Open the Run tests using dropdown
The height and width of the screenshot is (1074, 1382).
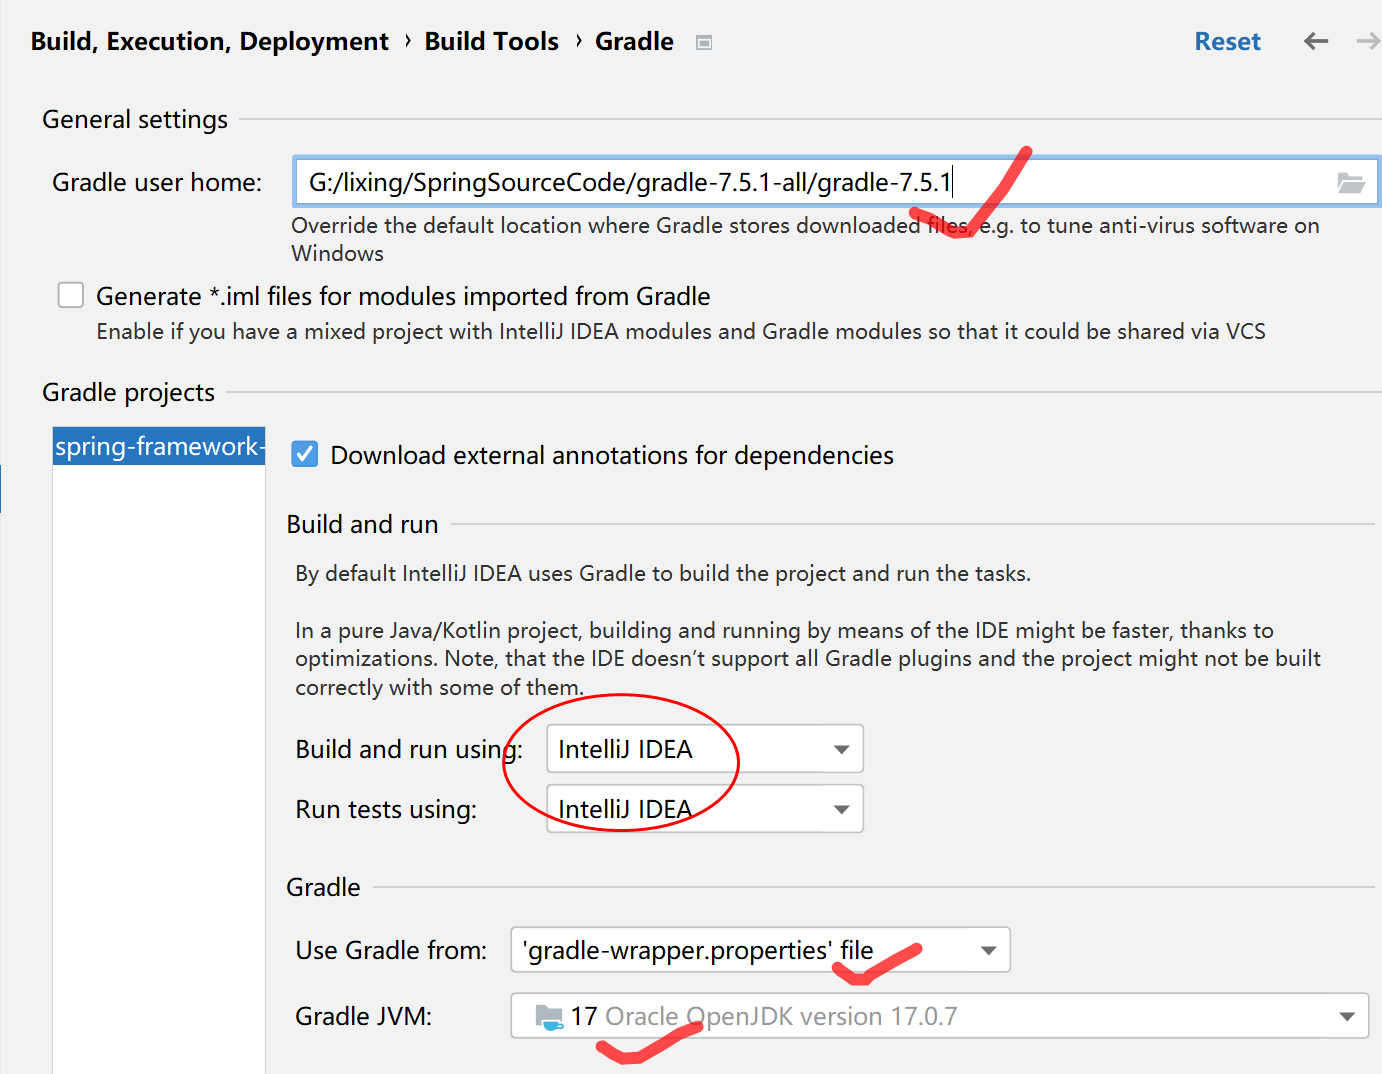click(705, 809)
